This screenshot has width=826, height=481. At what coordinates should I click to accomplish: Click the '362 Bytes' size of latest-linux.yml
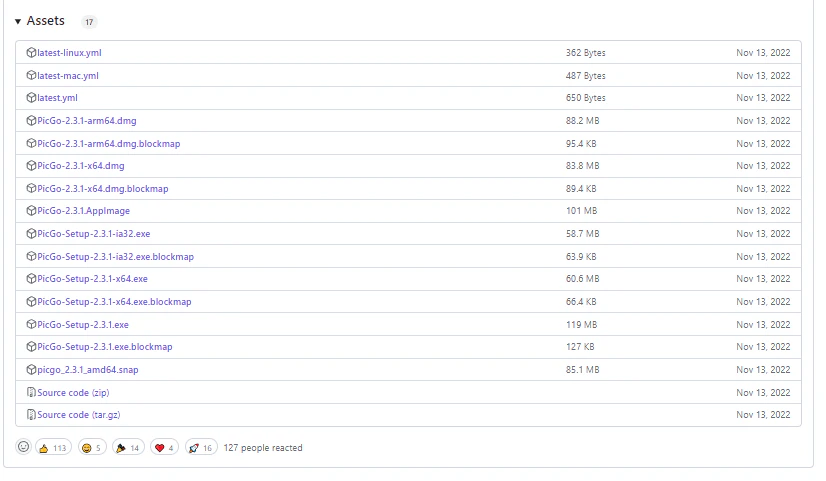point(586,53)
